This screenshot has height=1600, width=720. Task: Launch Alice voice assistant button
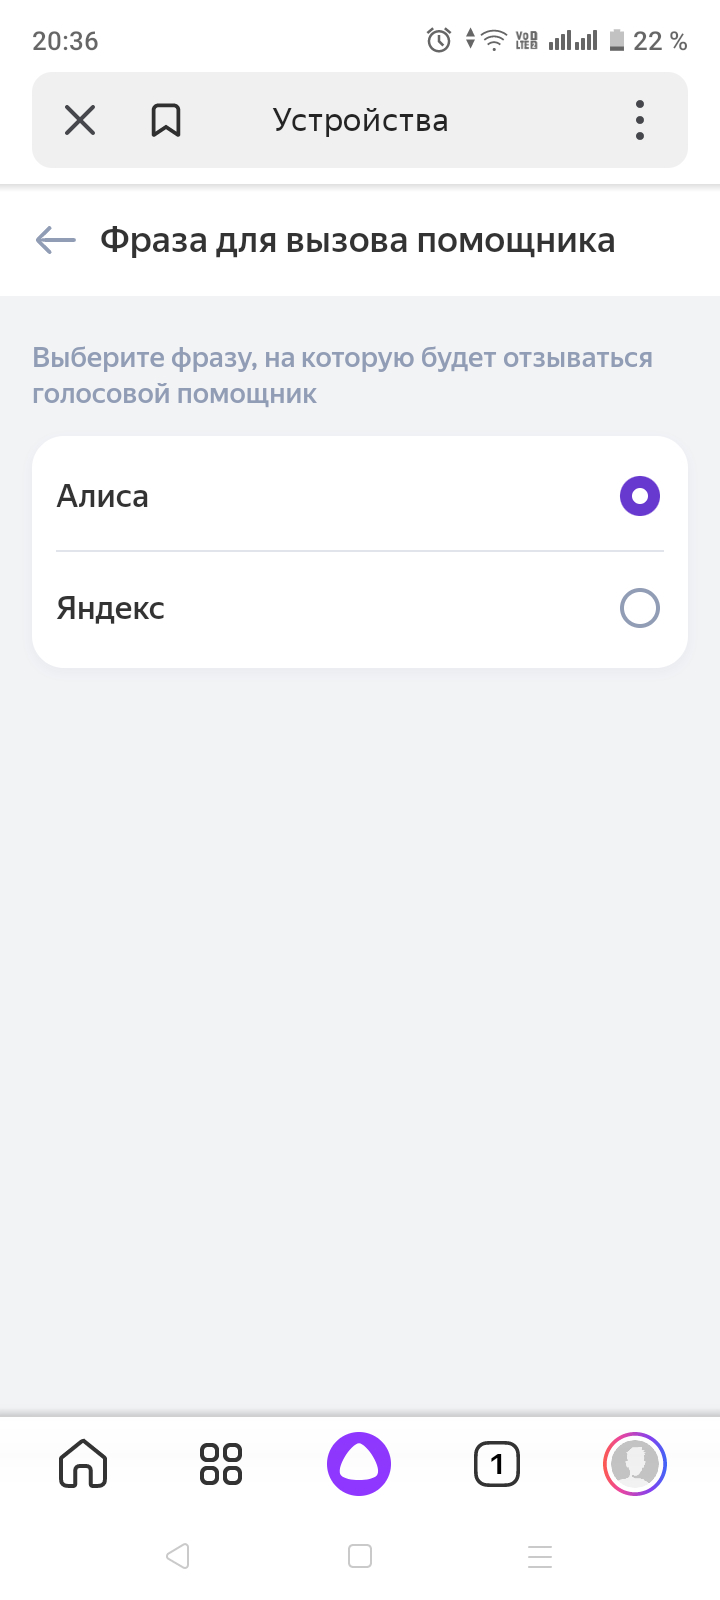(359, 1464)
